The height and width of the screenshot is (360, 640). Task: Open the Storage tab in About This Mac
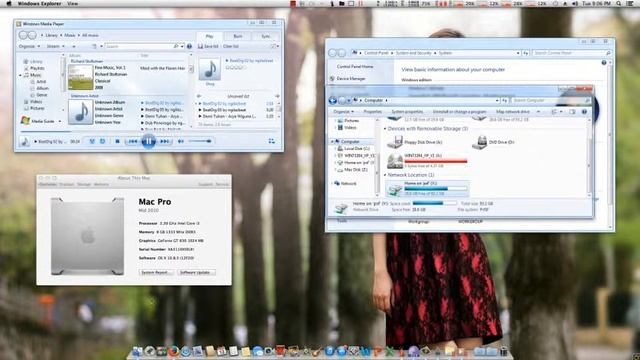point(84,184)
